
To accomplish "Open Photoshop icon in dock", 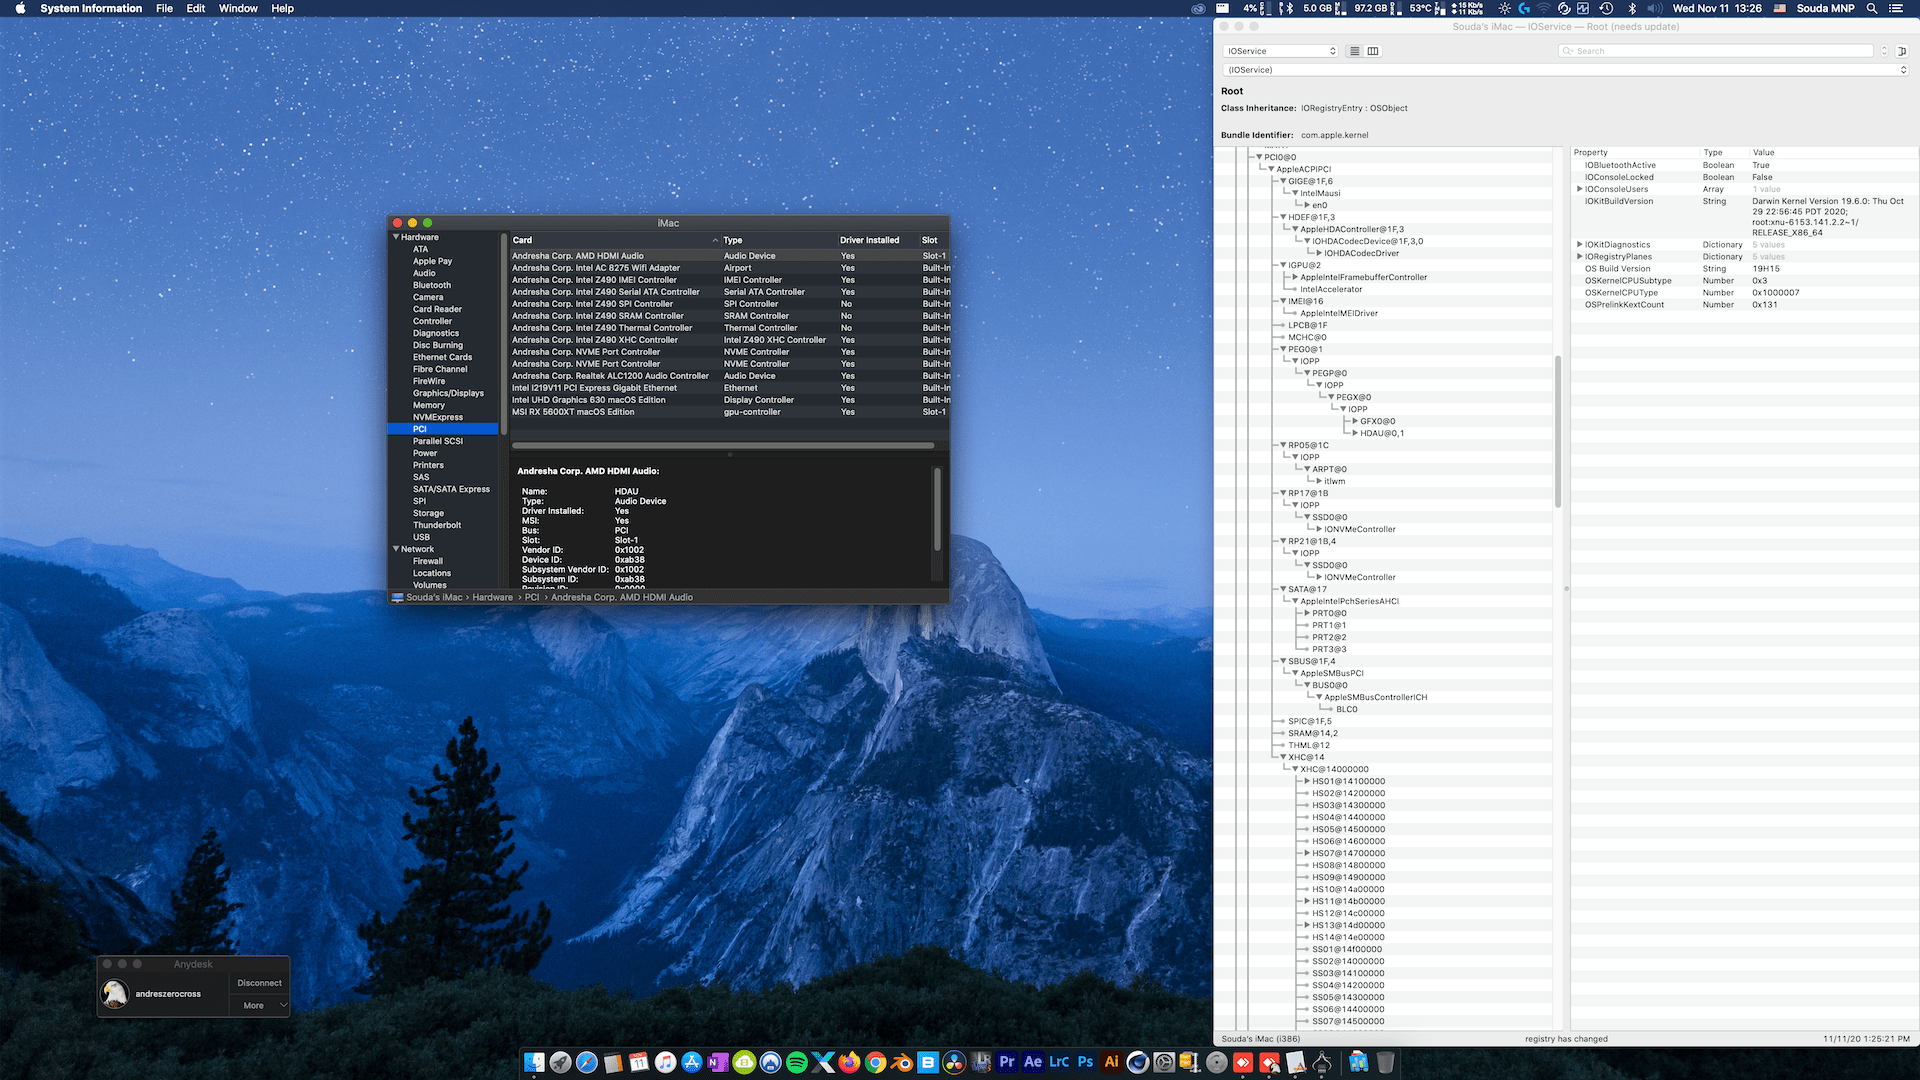I will [x=1085, y=1062].
